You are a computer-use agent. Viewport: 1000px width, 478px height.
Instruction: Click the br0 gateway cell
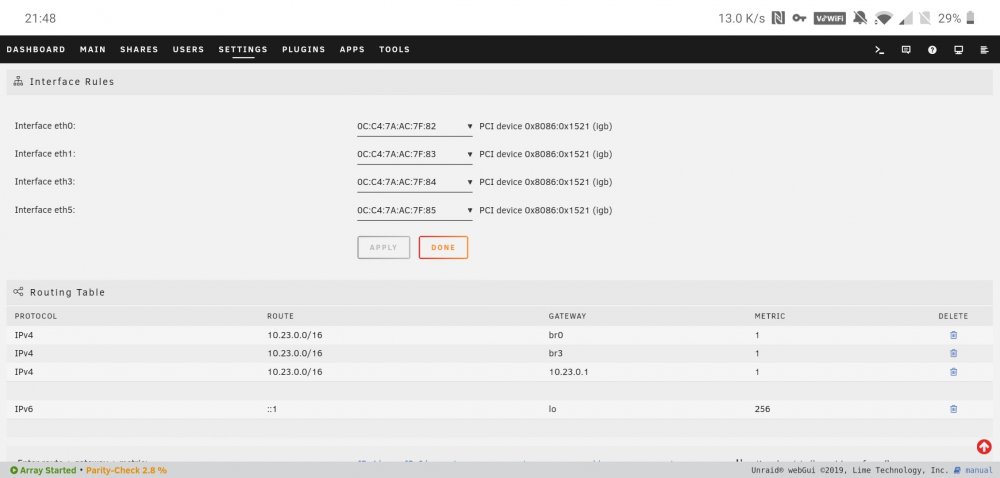(x=555, y=335)
